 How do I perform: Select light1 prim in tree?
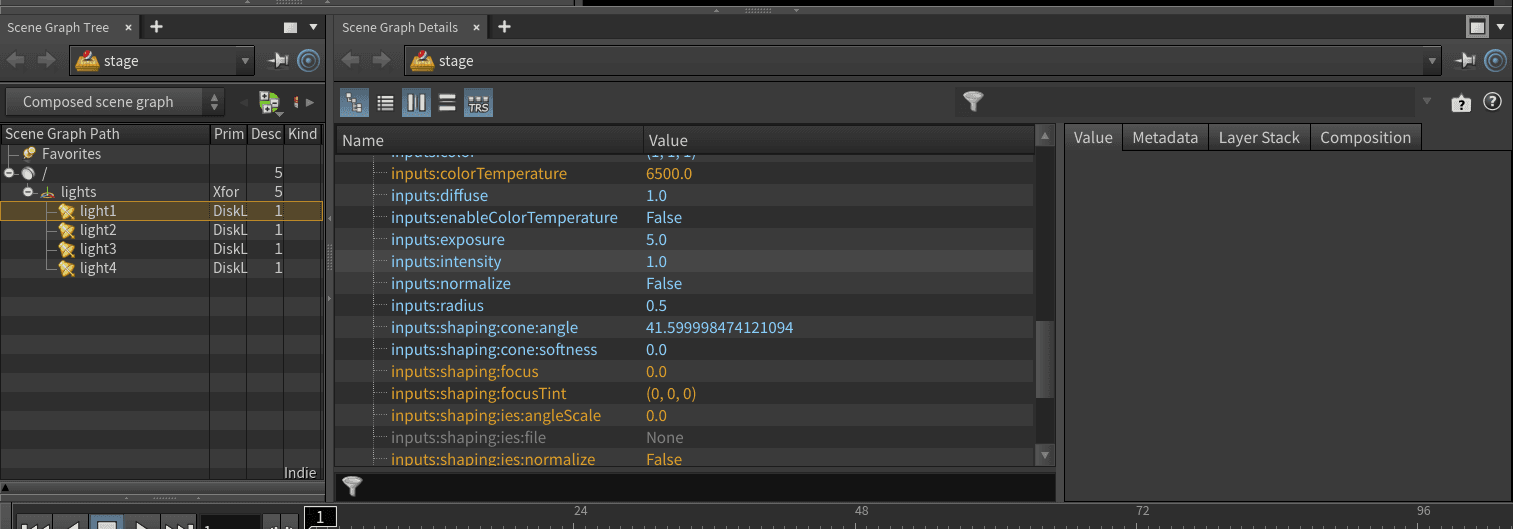[x=98, y=211]
